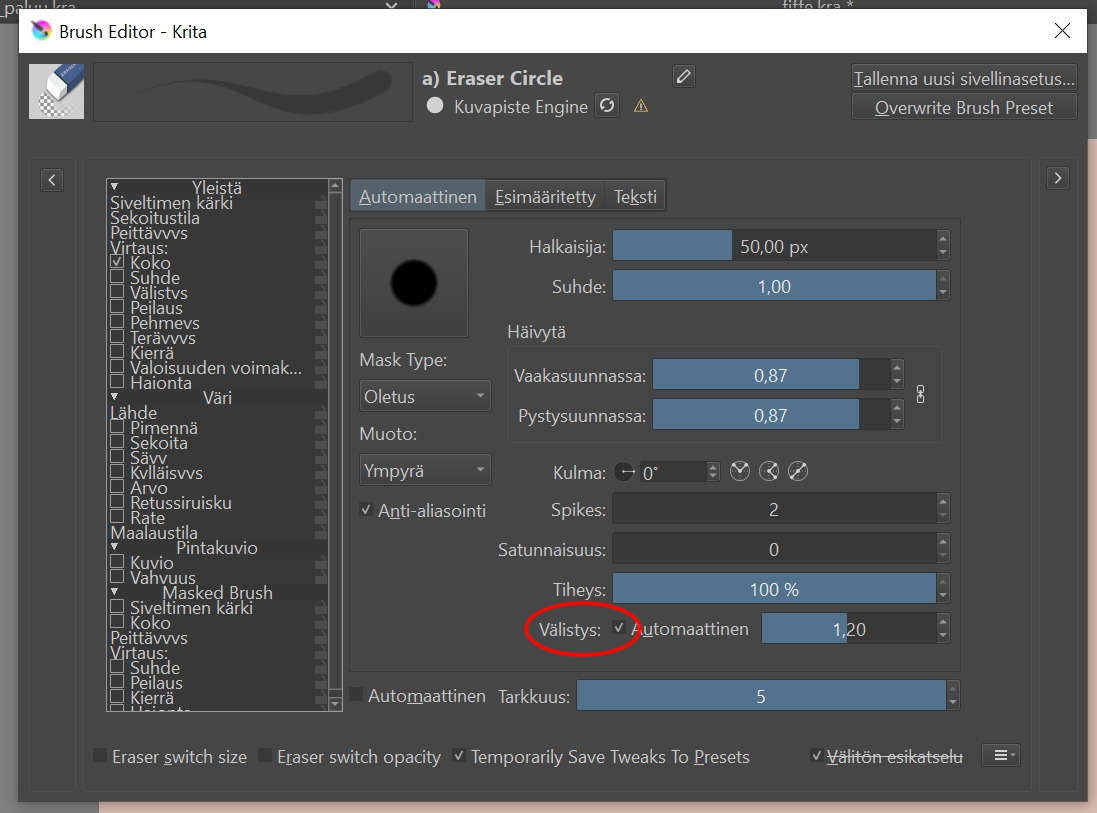Viewport: 1097px width, 813px height.
Task: Click the reload engine preset icon
Action: [607, 106]
